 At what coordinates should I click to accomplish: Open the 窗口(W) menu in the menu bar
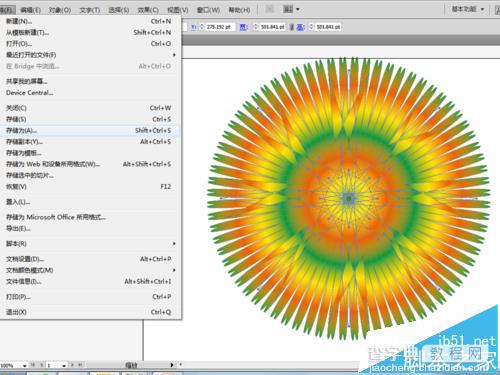(x=208, y=10)
